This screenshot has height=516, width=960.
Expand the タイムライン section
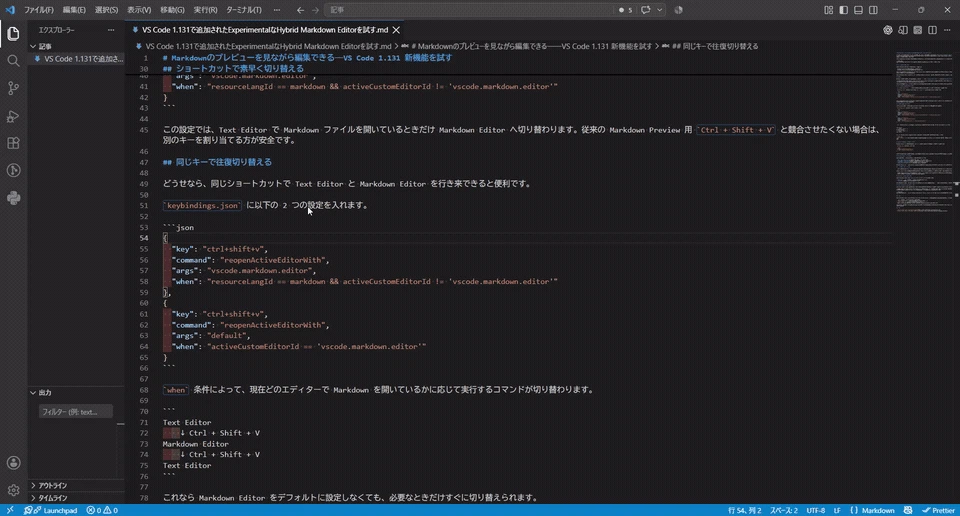click(76, 498)
